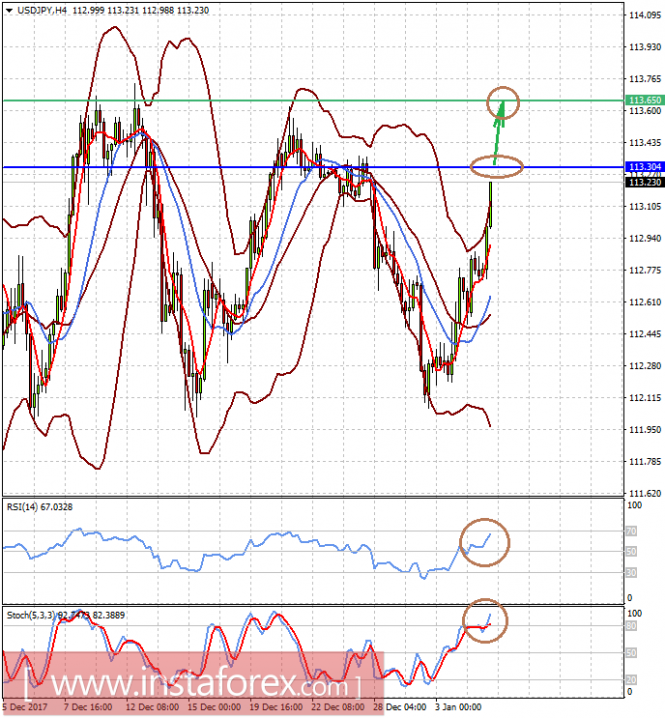665x718 pixels.
Task: Click the brown ellipse on the blue line
Action: click(x=494, y=167)
